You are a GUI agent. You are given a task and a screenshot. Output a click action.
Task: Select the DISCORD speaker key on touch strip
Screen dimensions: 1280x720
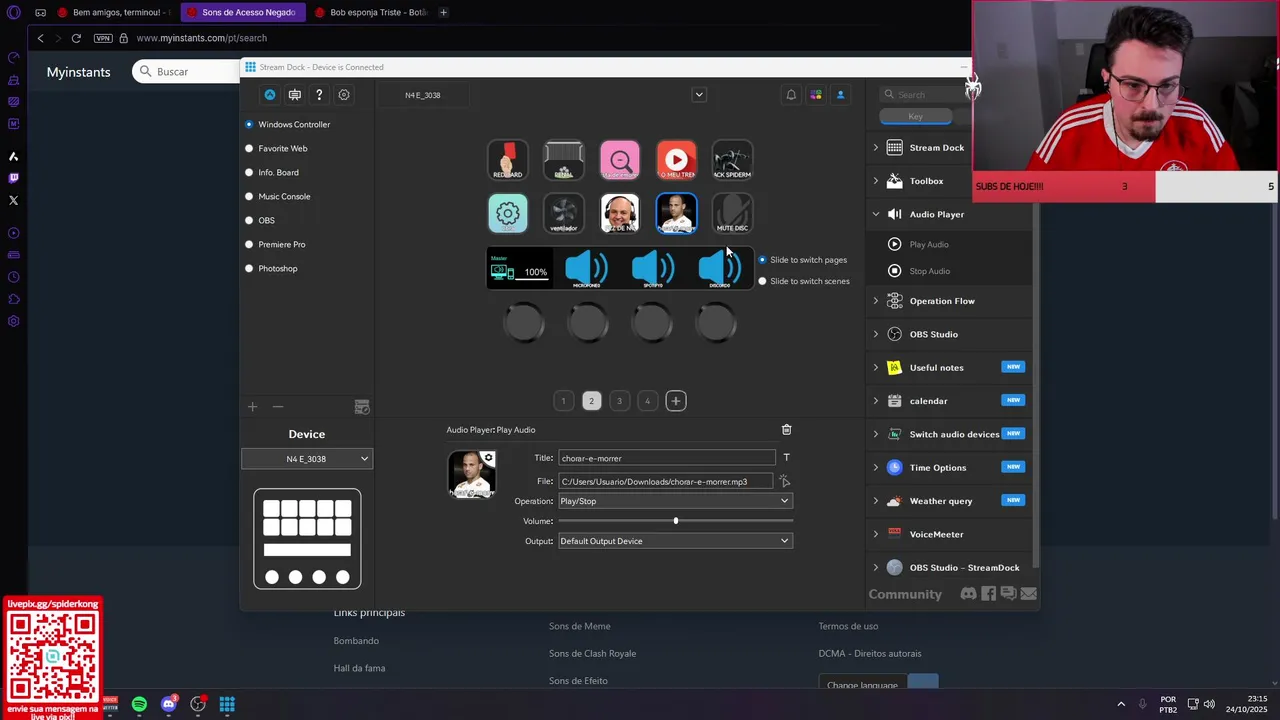pos(719,268)
